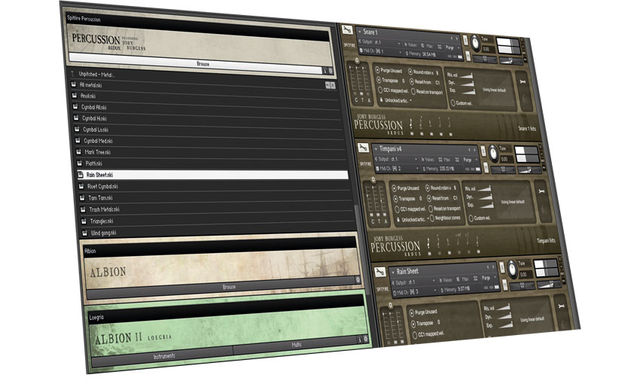Enable Custom vel. in Timpani v4
Image resolution: width=640 pixels, height=390 pixels.
click(x=471, y=219)
